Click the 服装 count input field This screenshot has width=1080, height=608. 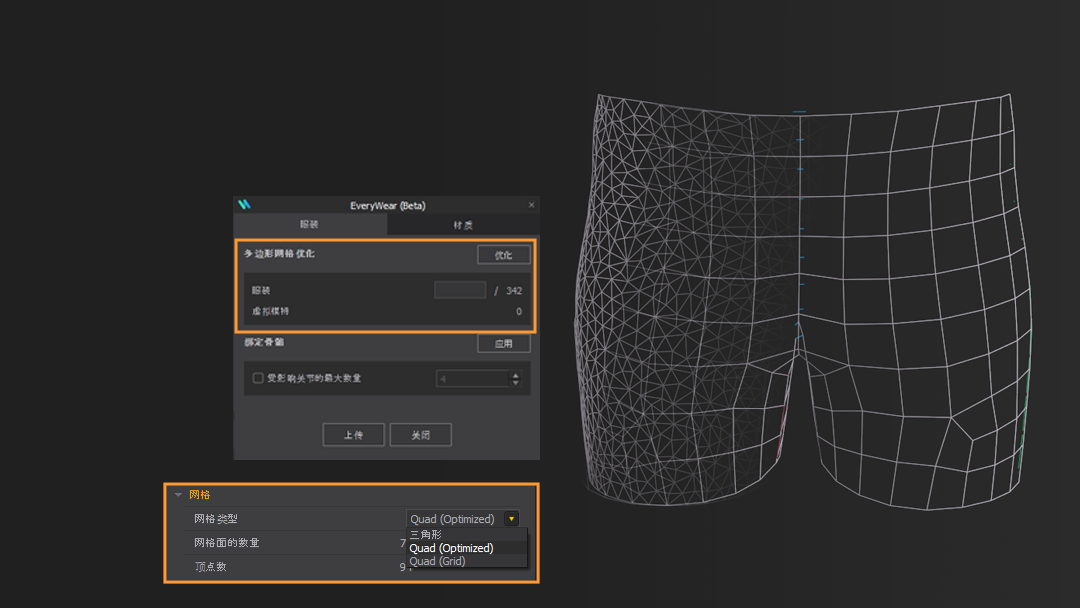(x=460, y=290)
